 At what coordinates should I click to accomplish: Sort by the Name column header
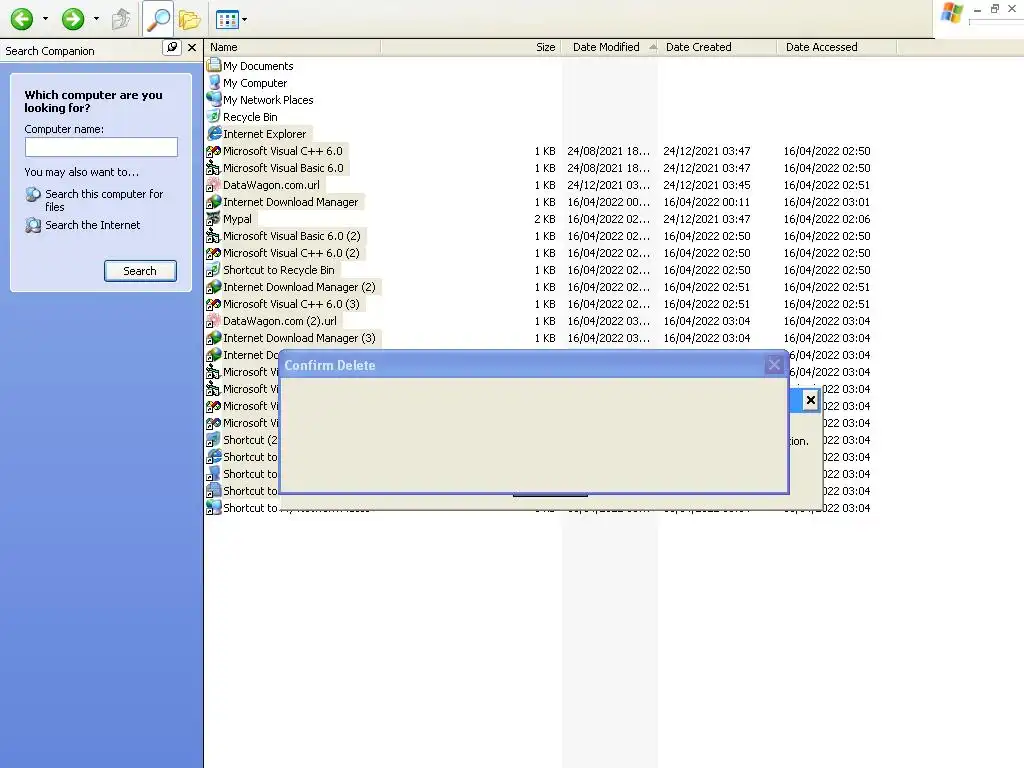coord(293,47)
